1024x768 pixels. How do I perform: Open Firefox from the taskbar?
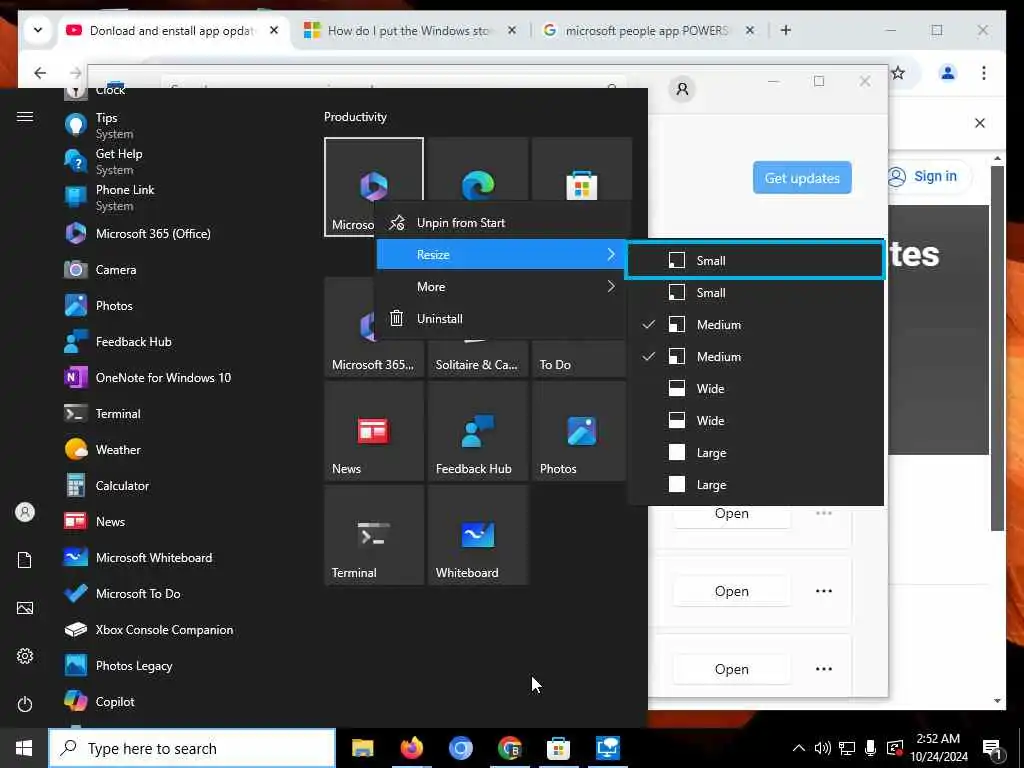click(x=411, y=748)
